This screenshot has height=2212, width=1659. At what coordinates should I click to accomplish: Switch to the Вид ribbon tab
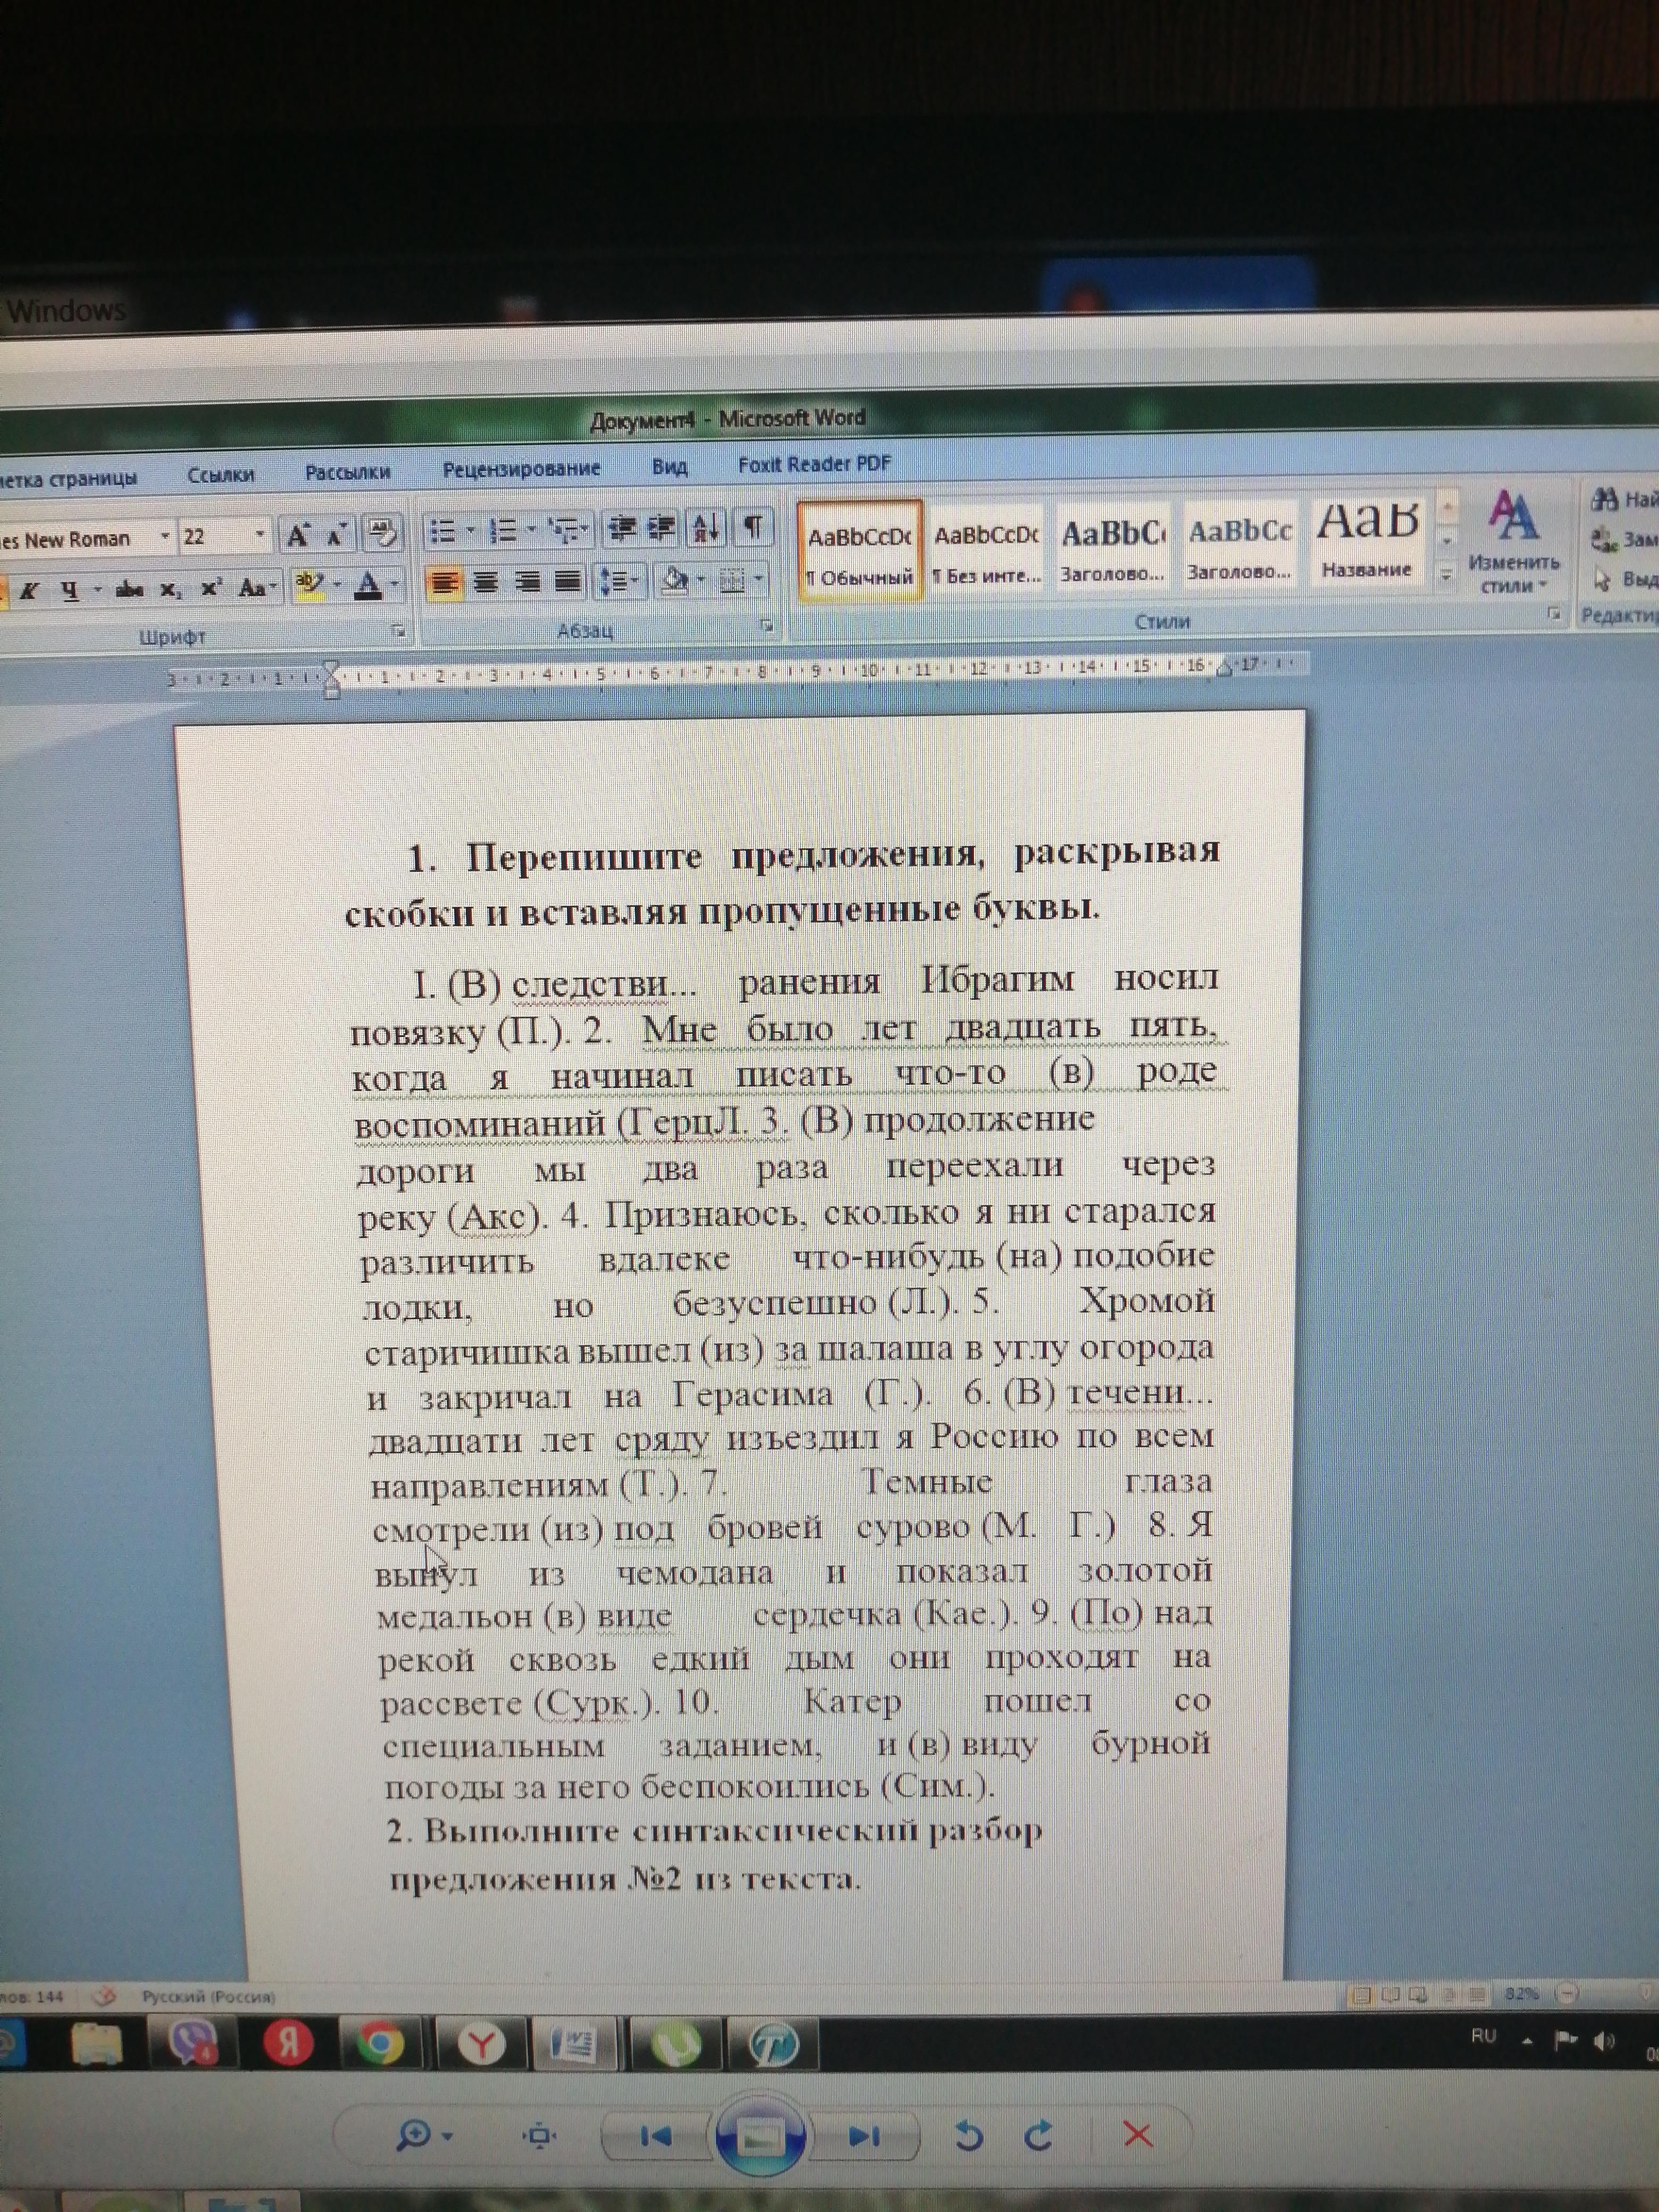(x=669, y=467)
